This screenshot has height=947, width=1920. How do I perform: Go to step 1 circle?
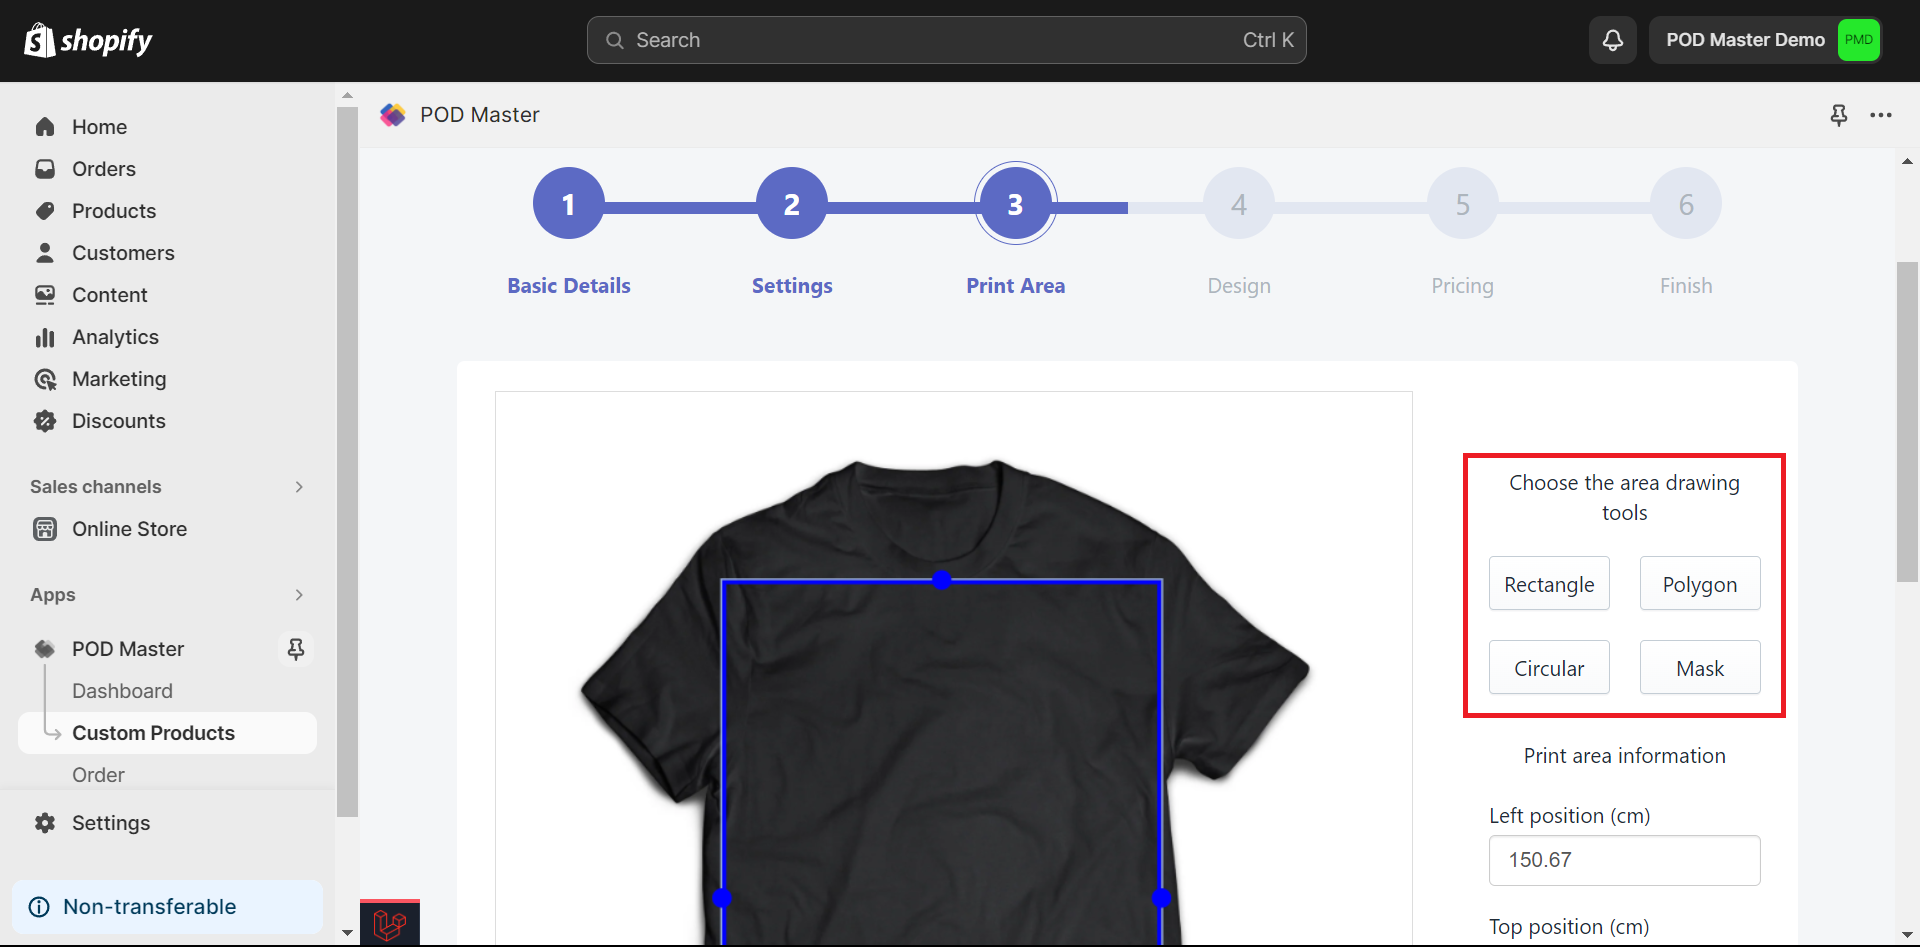tap(569, 204)
